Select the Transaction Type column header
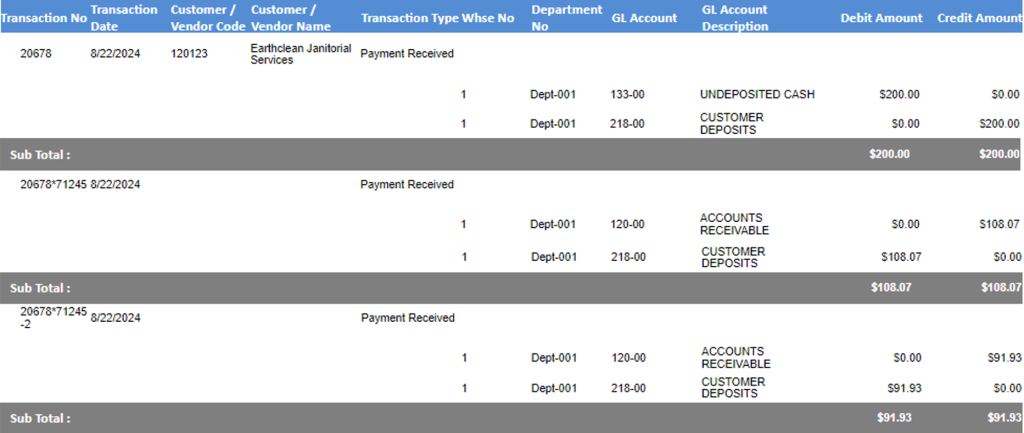 pyautogui.click(x=409, y=18)
